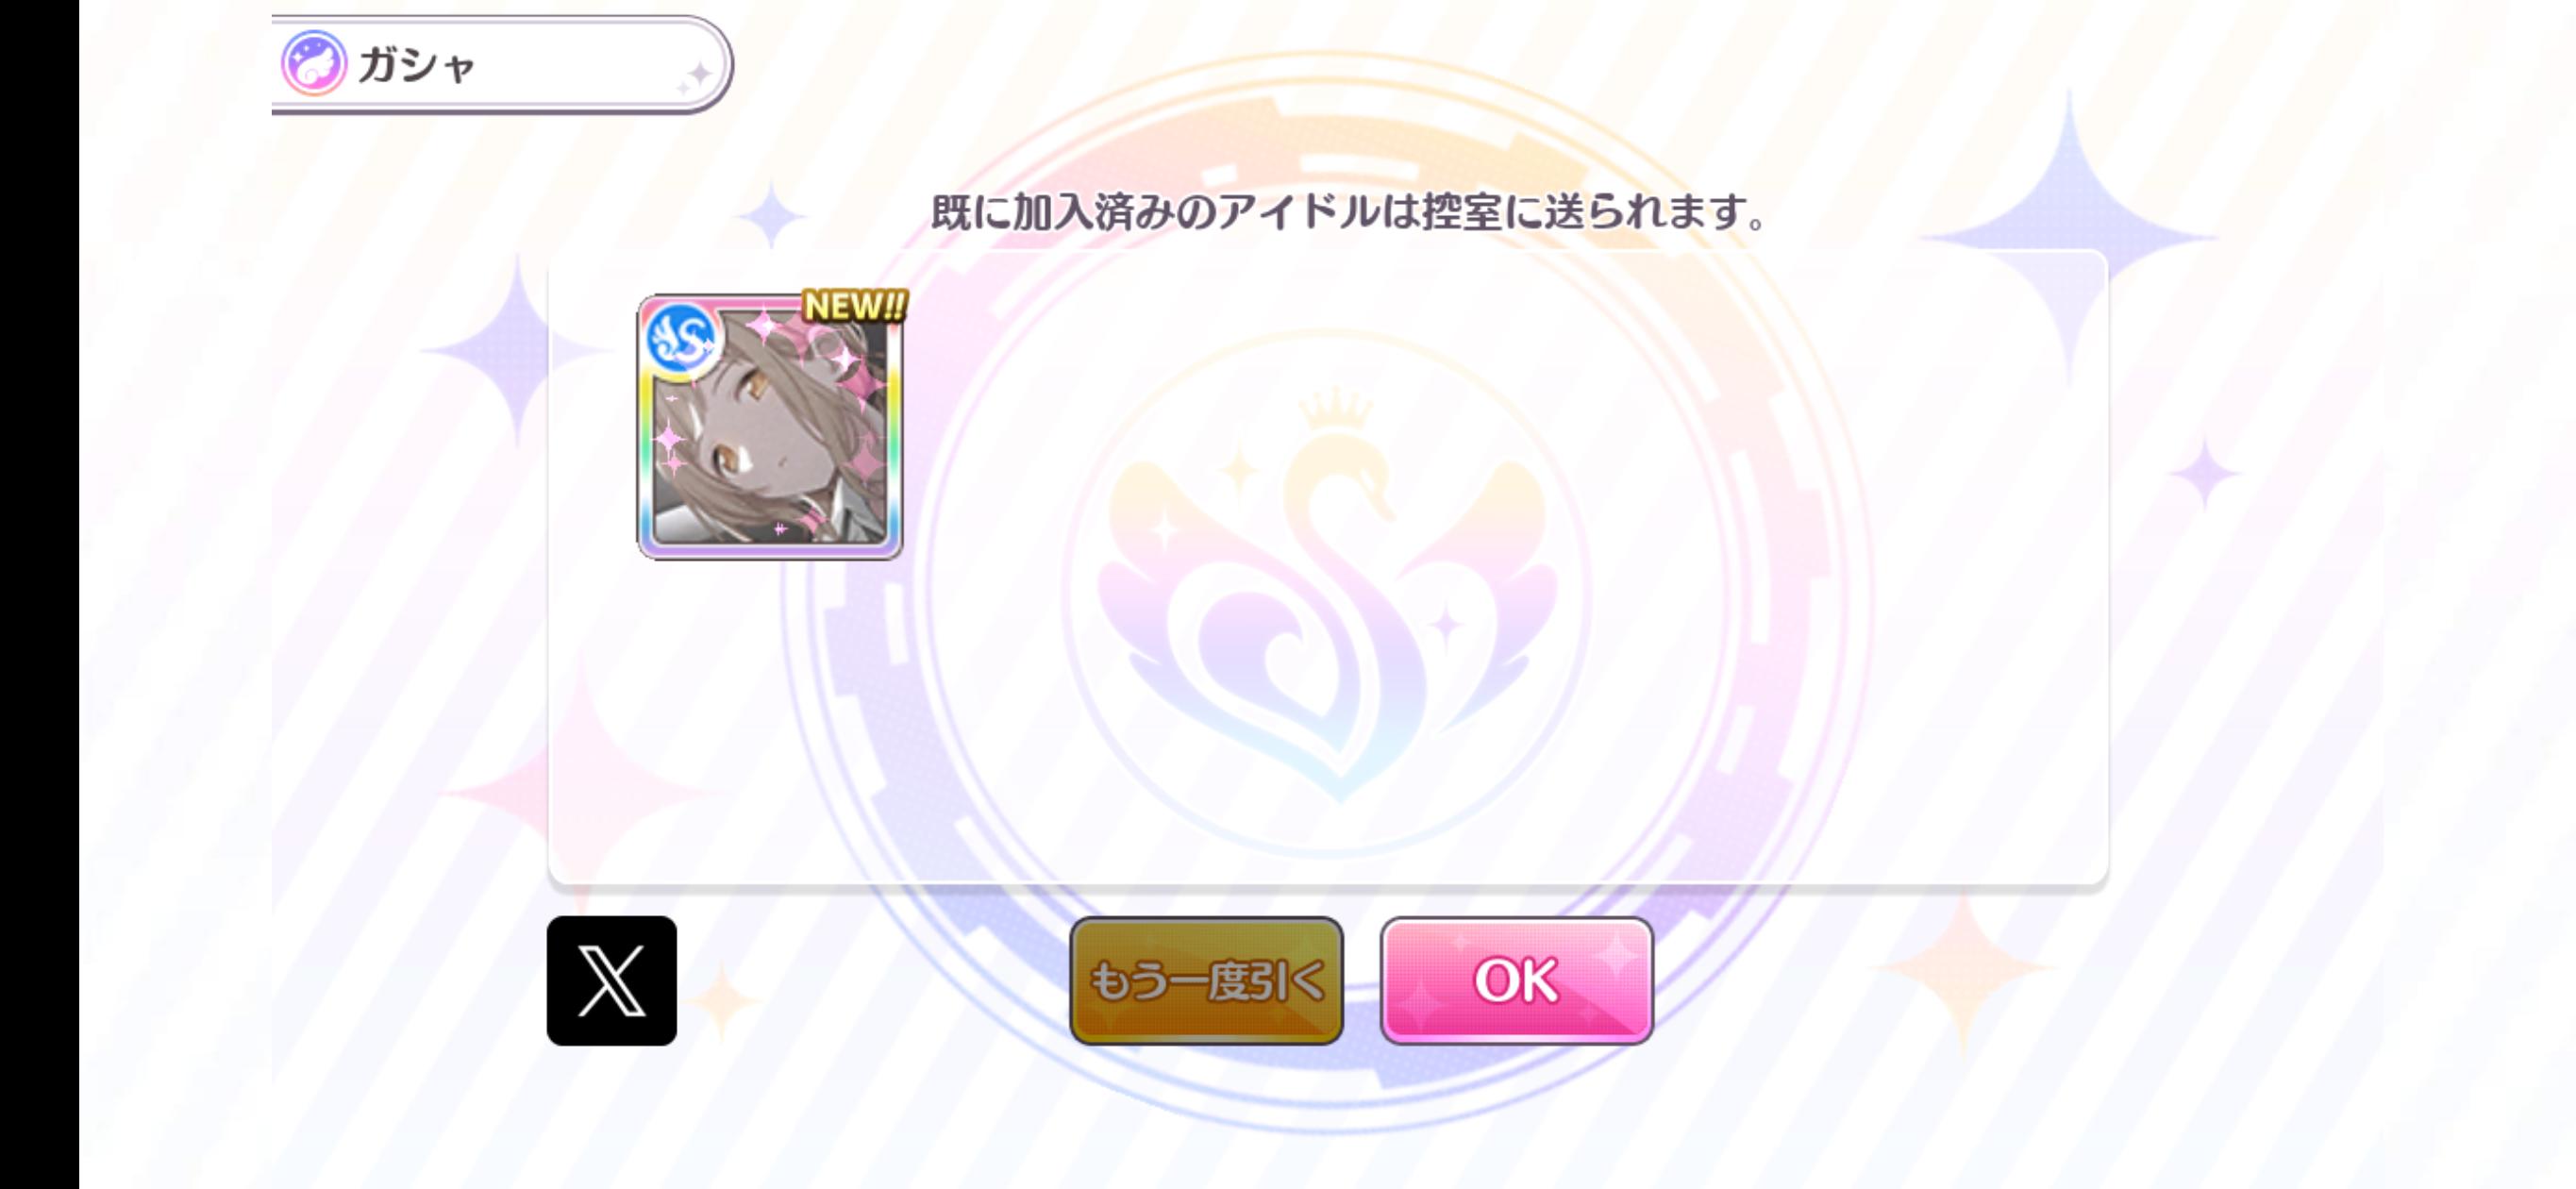Open the new idol card thumbnail
This screenshot has height=1189, width=2576.
point(770,427)
